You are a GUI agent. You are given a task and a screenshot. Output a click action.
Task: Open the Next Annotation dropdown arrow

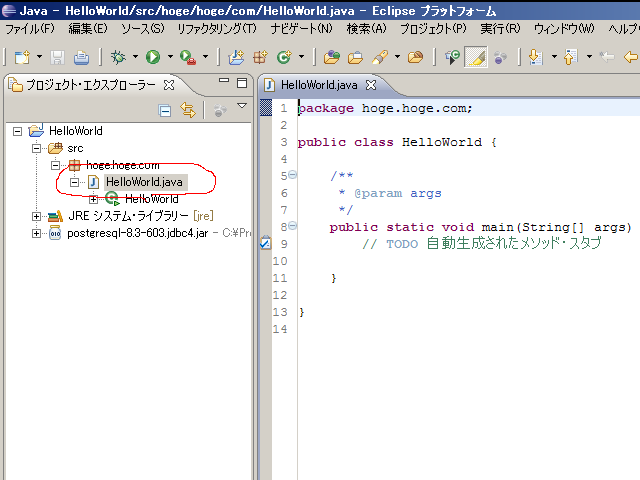(x=554, y=57)
